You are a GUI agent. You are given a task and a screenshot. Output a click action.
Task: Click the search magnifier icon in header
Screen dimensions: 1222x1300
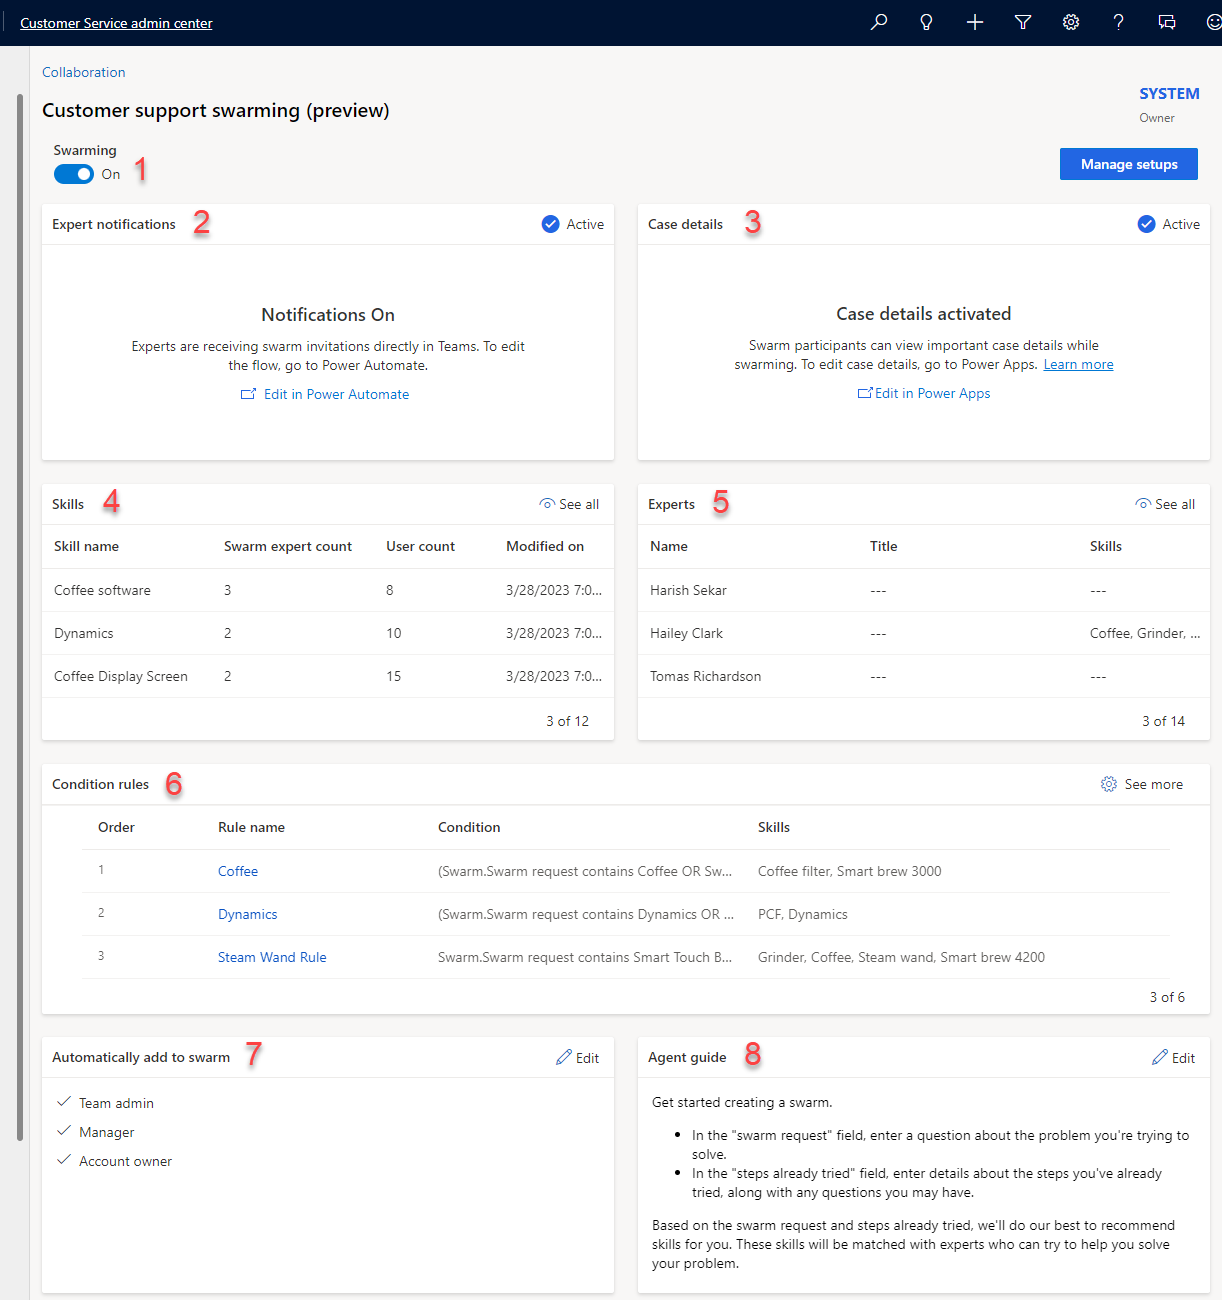click(879, 22)
